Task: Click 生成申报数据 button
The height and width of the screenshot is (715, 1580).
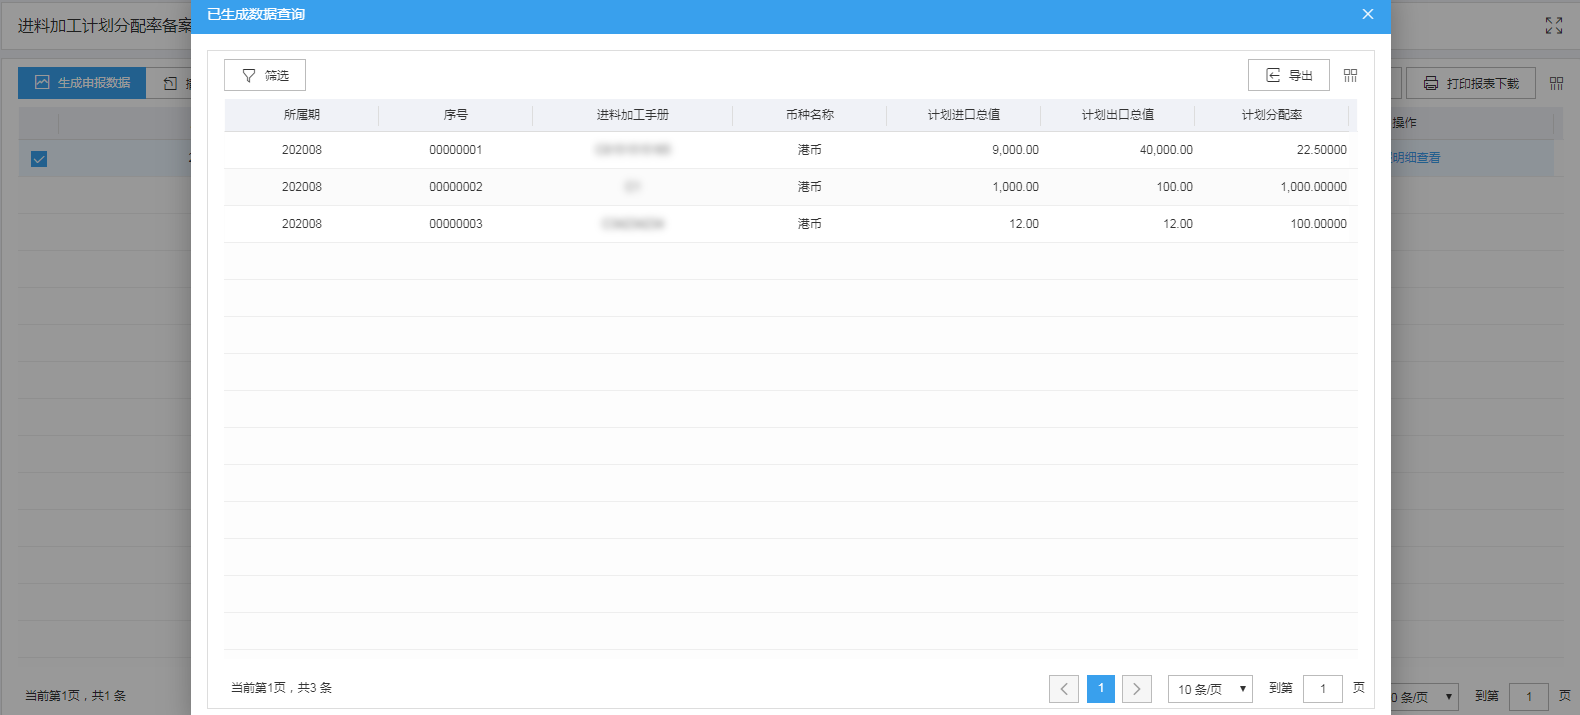Action: click(83, 83)
